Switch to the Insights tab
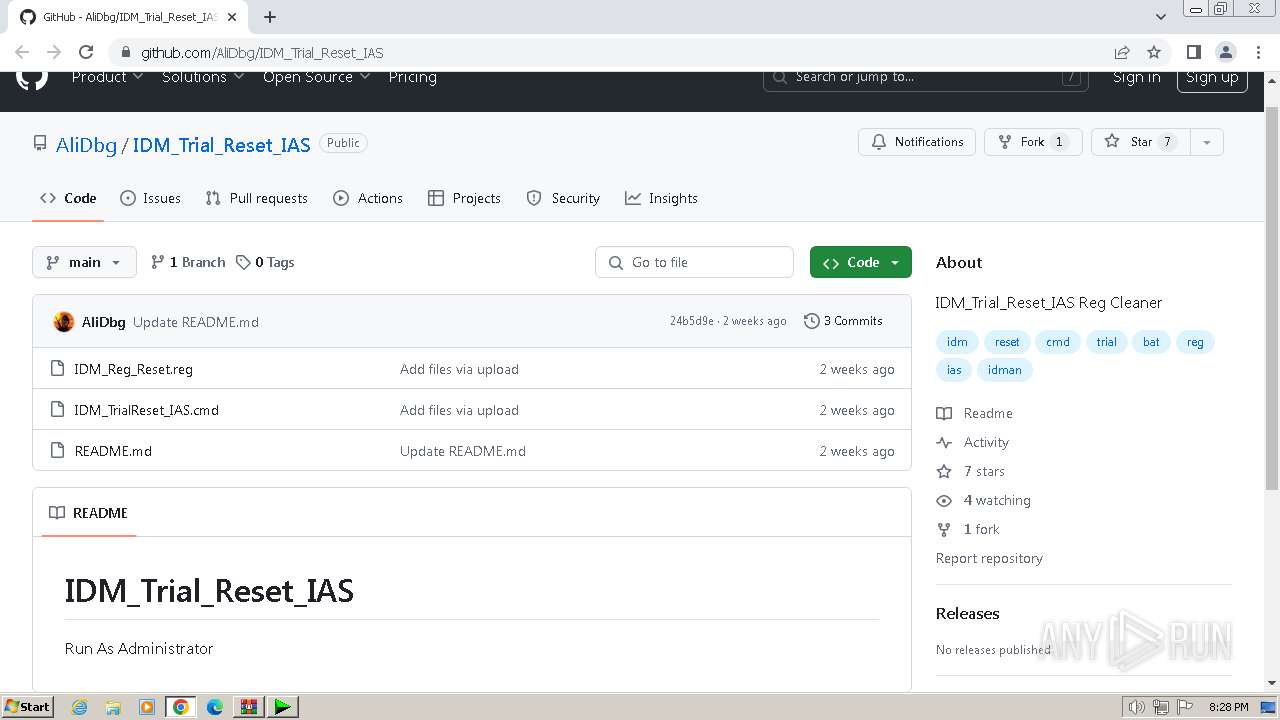 661,198
